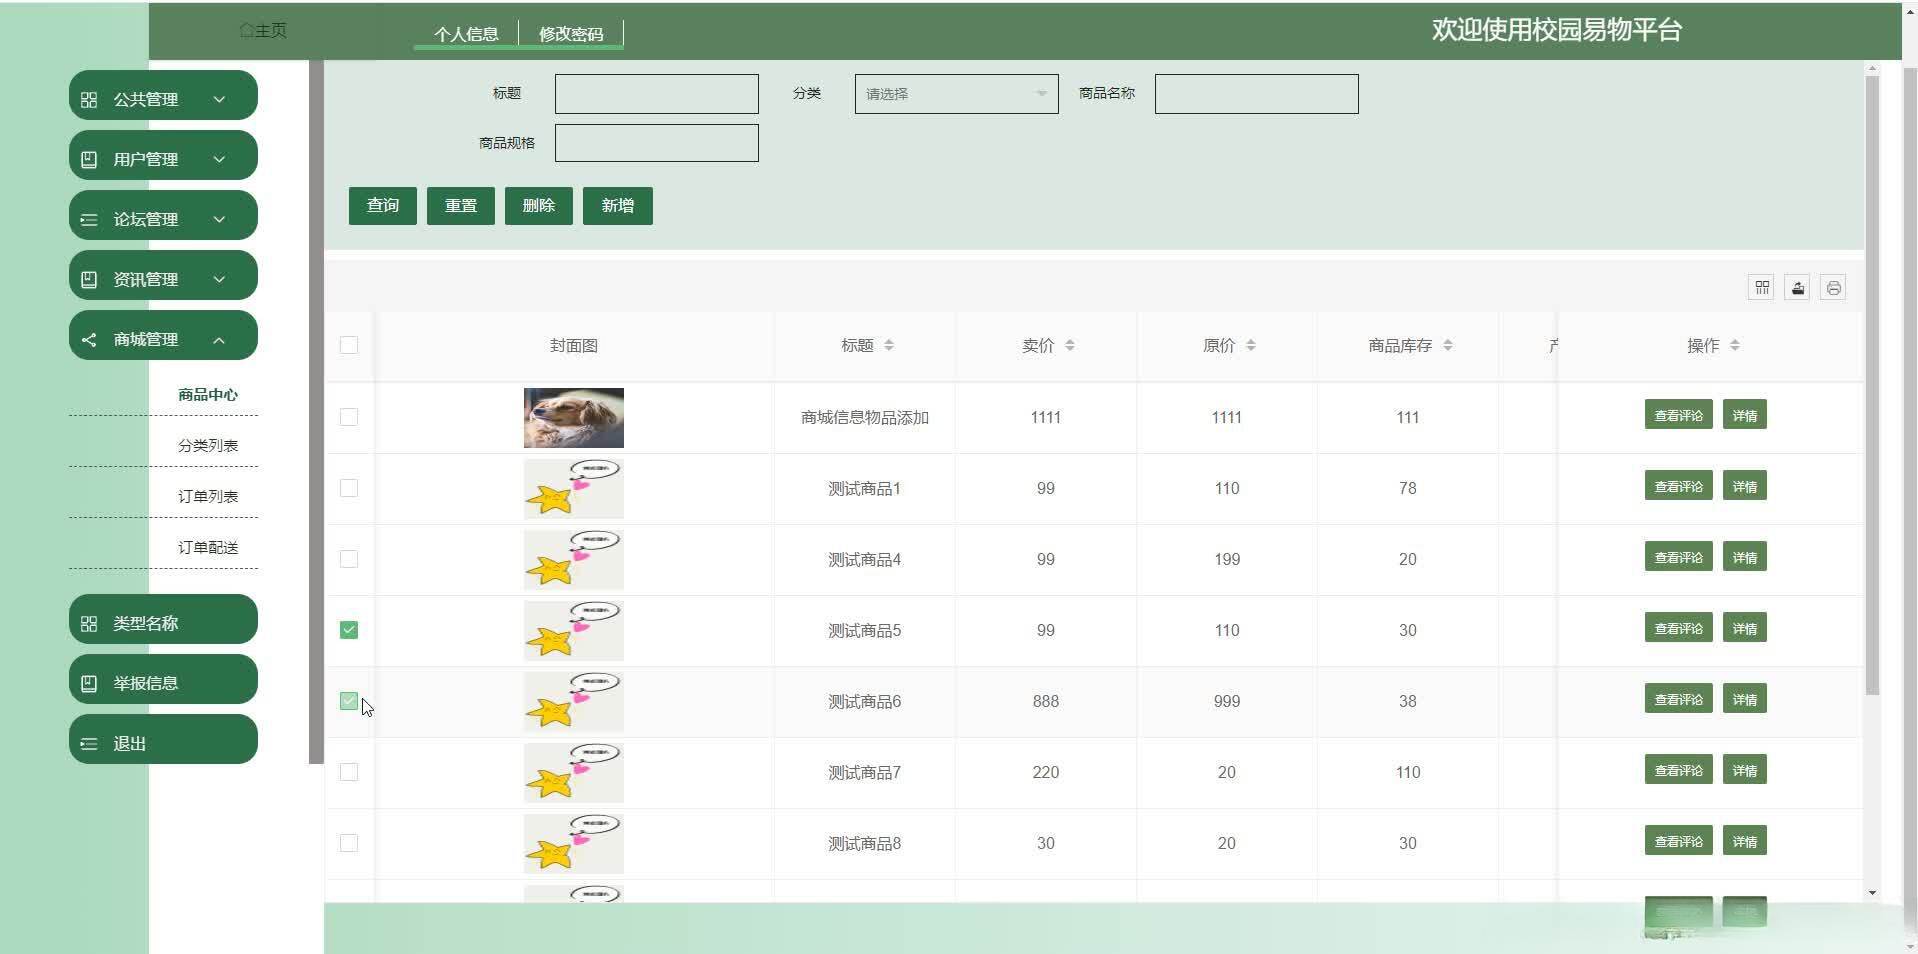The image size is (1918, 954).
Task: Click the column filter icon above table
Action: click(1761, 288)
